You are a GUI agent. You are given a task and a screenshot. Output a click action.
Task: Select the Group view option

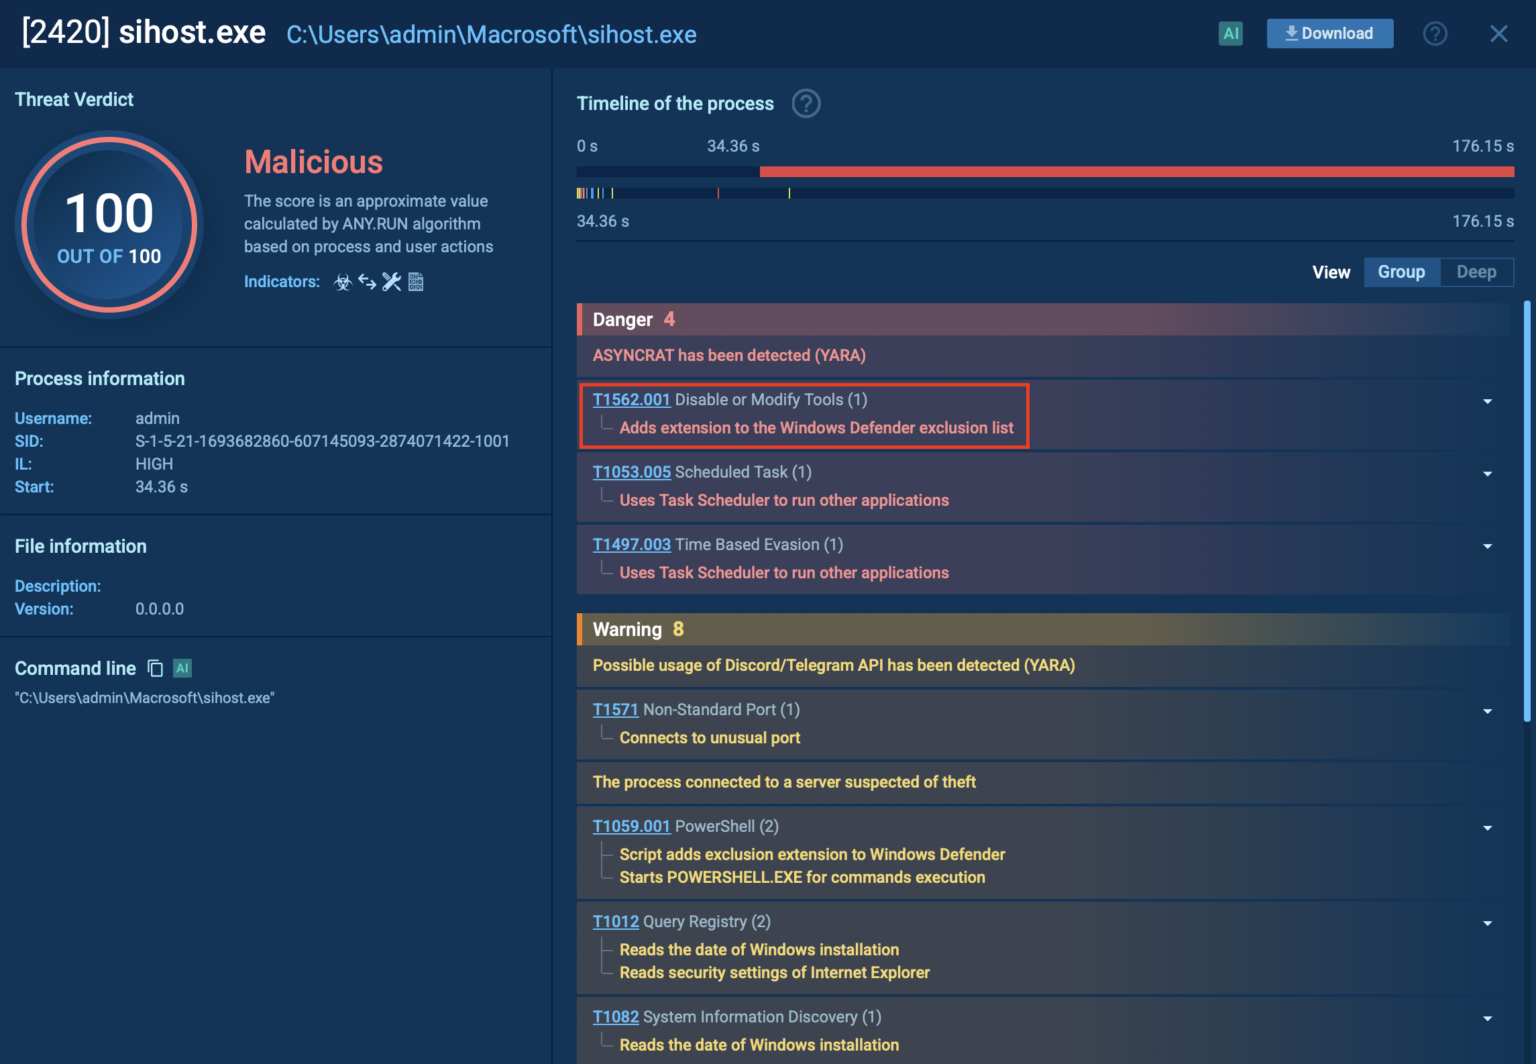tap(1402, 271)
